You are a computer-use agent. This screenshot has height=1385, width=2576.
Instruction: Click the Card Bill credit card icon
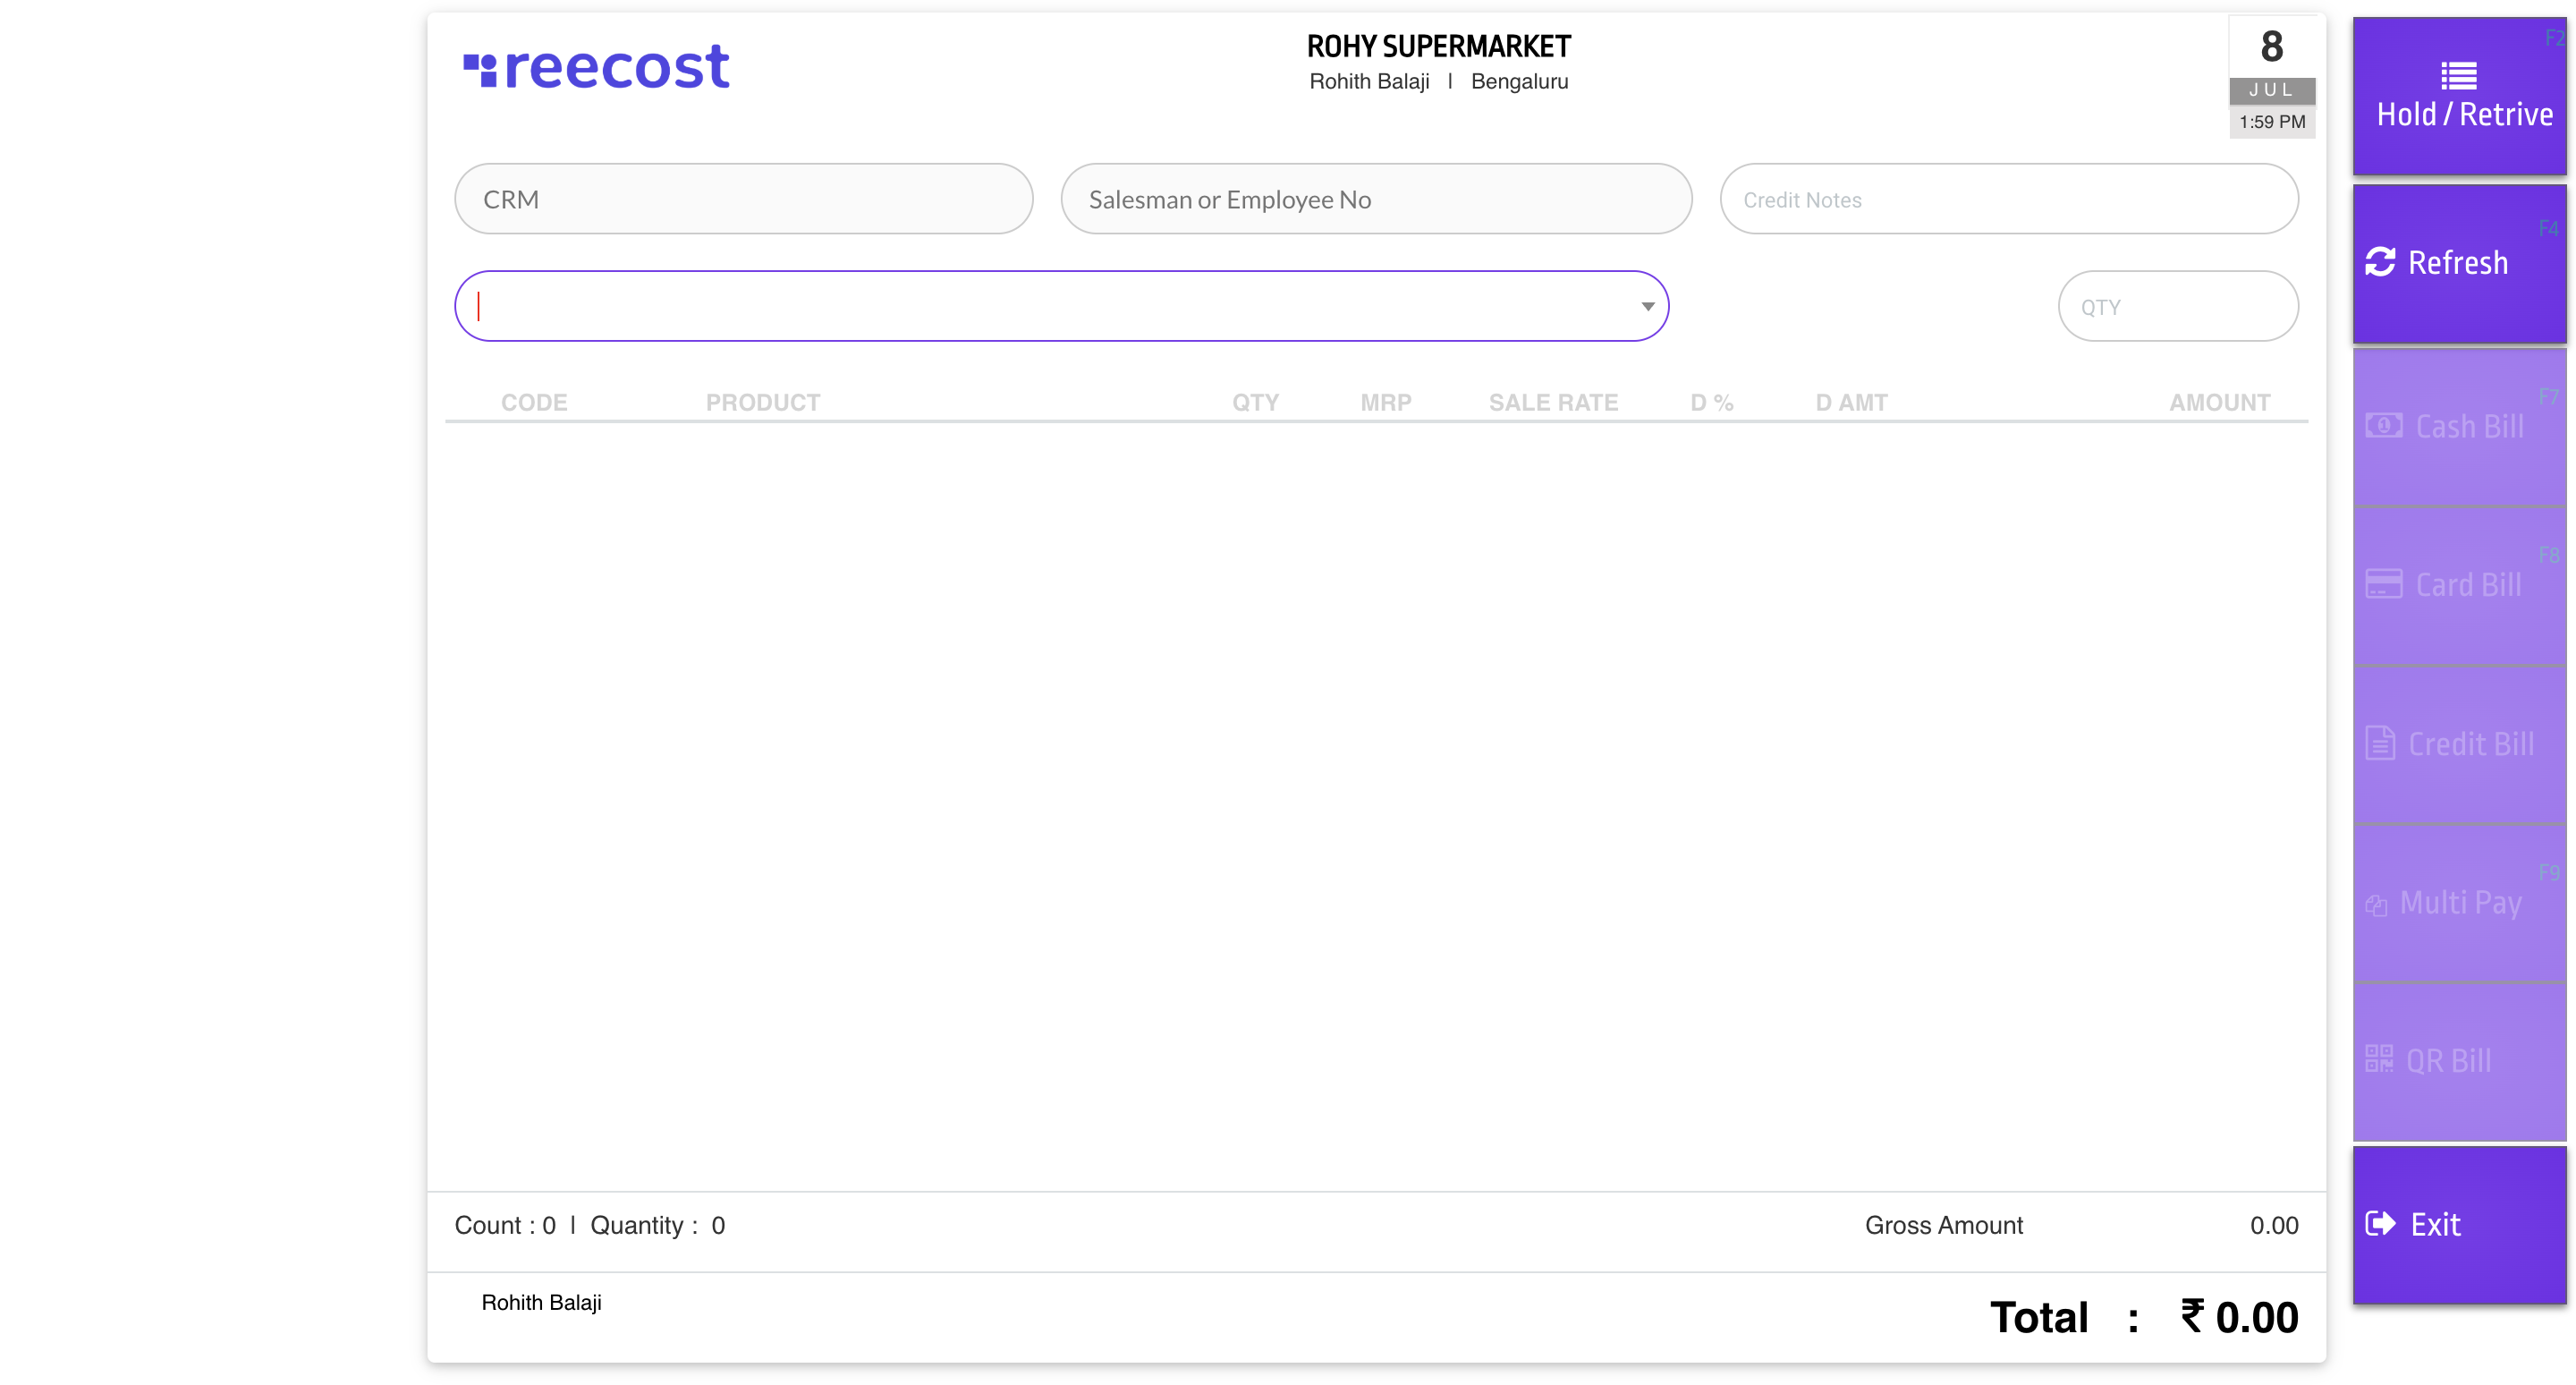coord(2384,584)
